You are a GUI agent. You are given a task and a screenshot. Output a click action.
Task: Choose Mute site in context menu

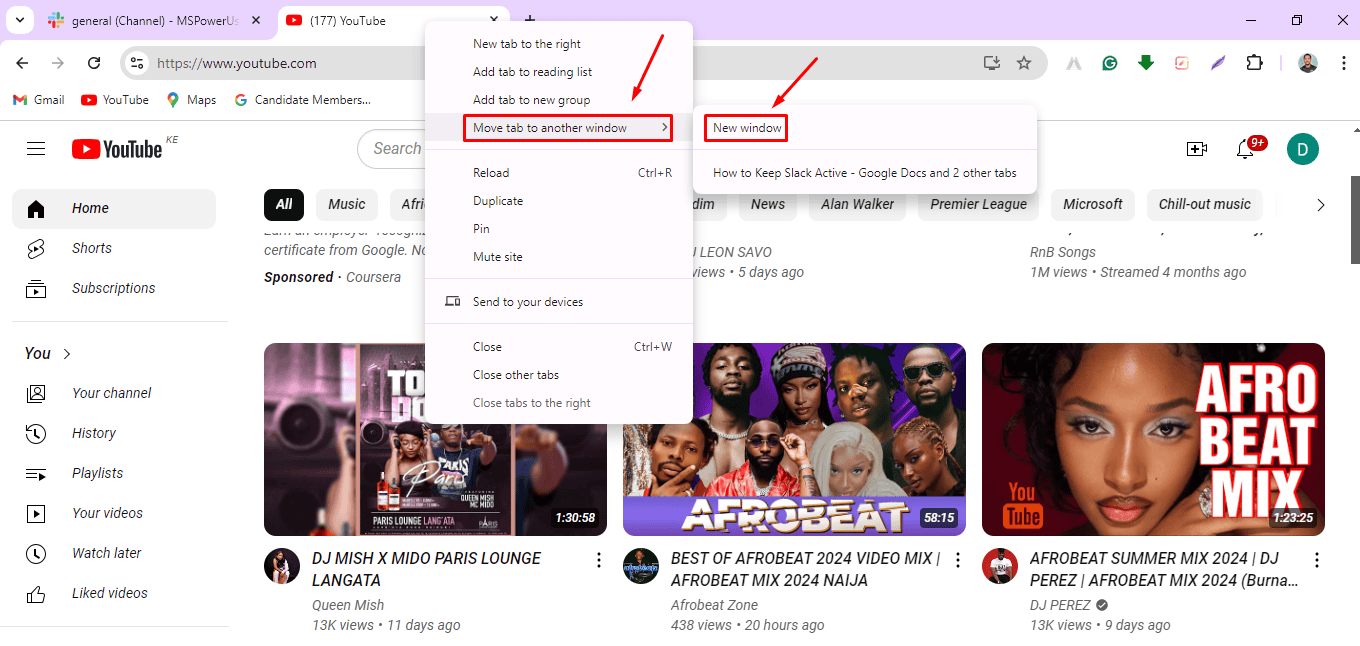[559, 257]
